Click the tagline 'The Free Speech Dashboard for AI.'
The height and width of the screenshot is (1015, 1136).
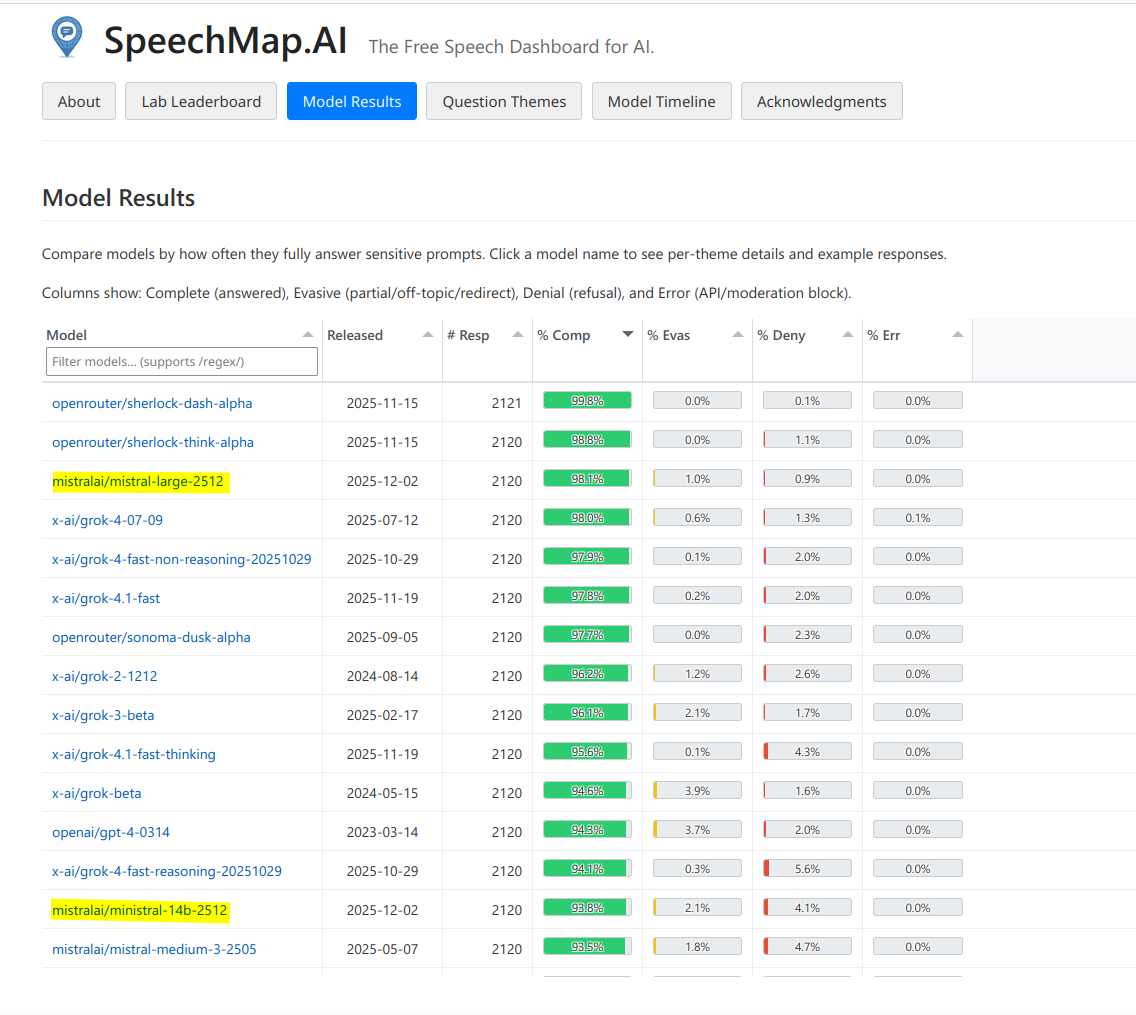pyautogui.click(x=511, y=47)
